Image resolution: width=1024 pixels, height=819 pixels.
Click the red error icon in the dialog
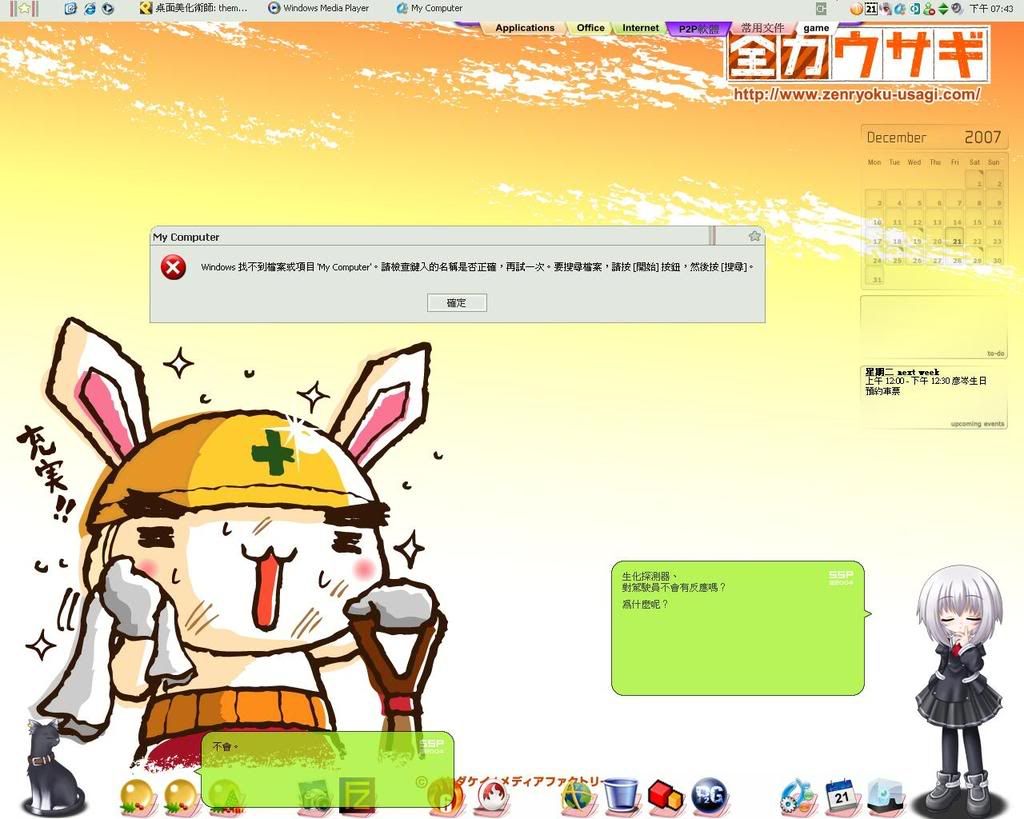(173, 267)
